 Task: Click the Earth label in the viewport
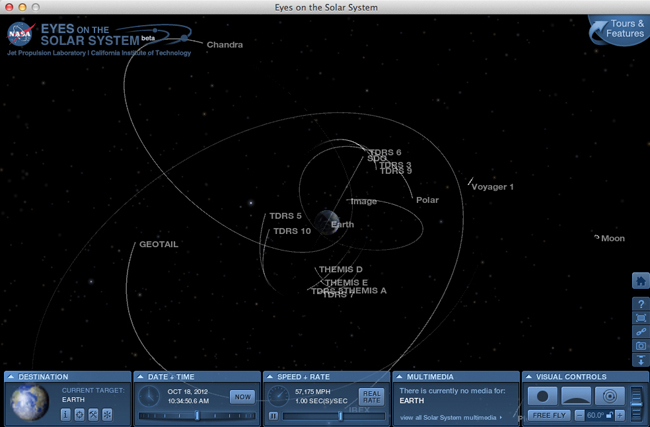[342, 224]
